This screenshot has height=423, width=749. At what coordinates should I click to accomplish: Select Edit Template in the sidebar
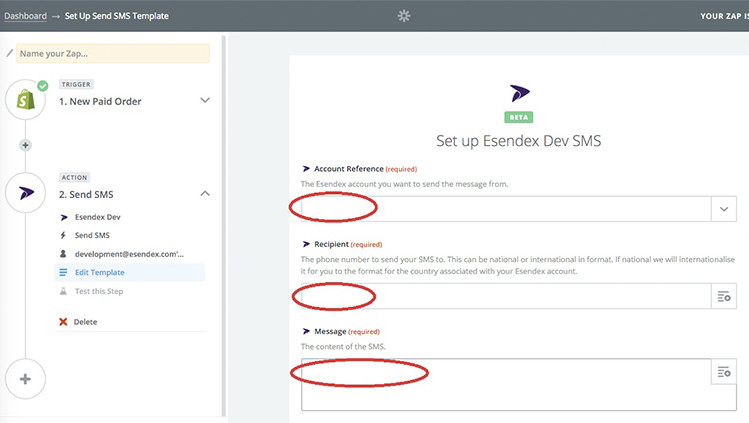pyautogui.click(x=100, y=272)
